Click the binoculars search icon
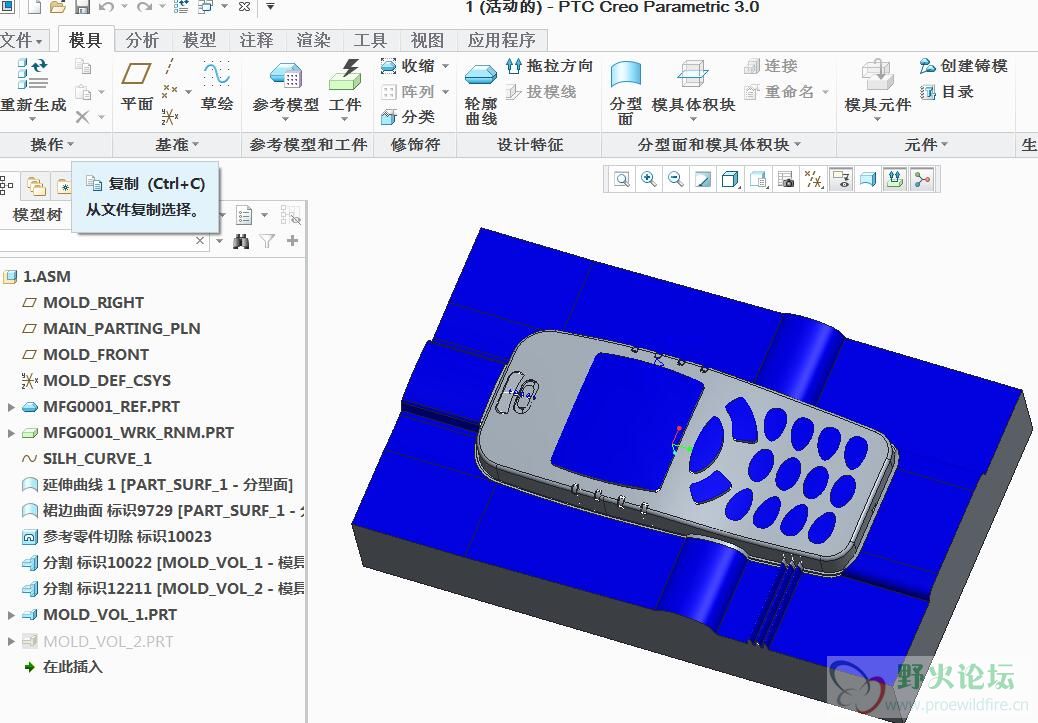The image size is (1038, 723). (x=241, y=241)
